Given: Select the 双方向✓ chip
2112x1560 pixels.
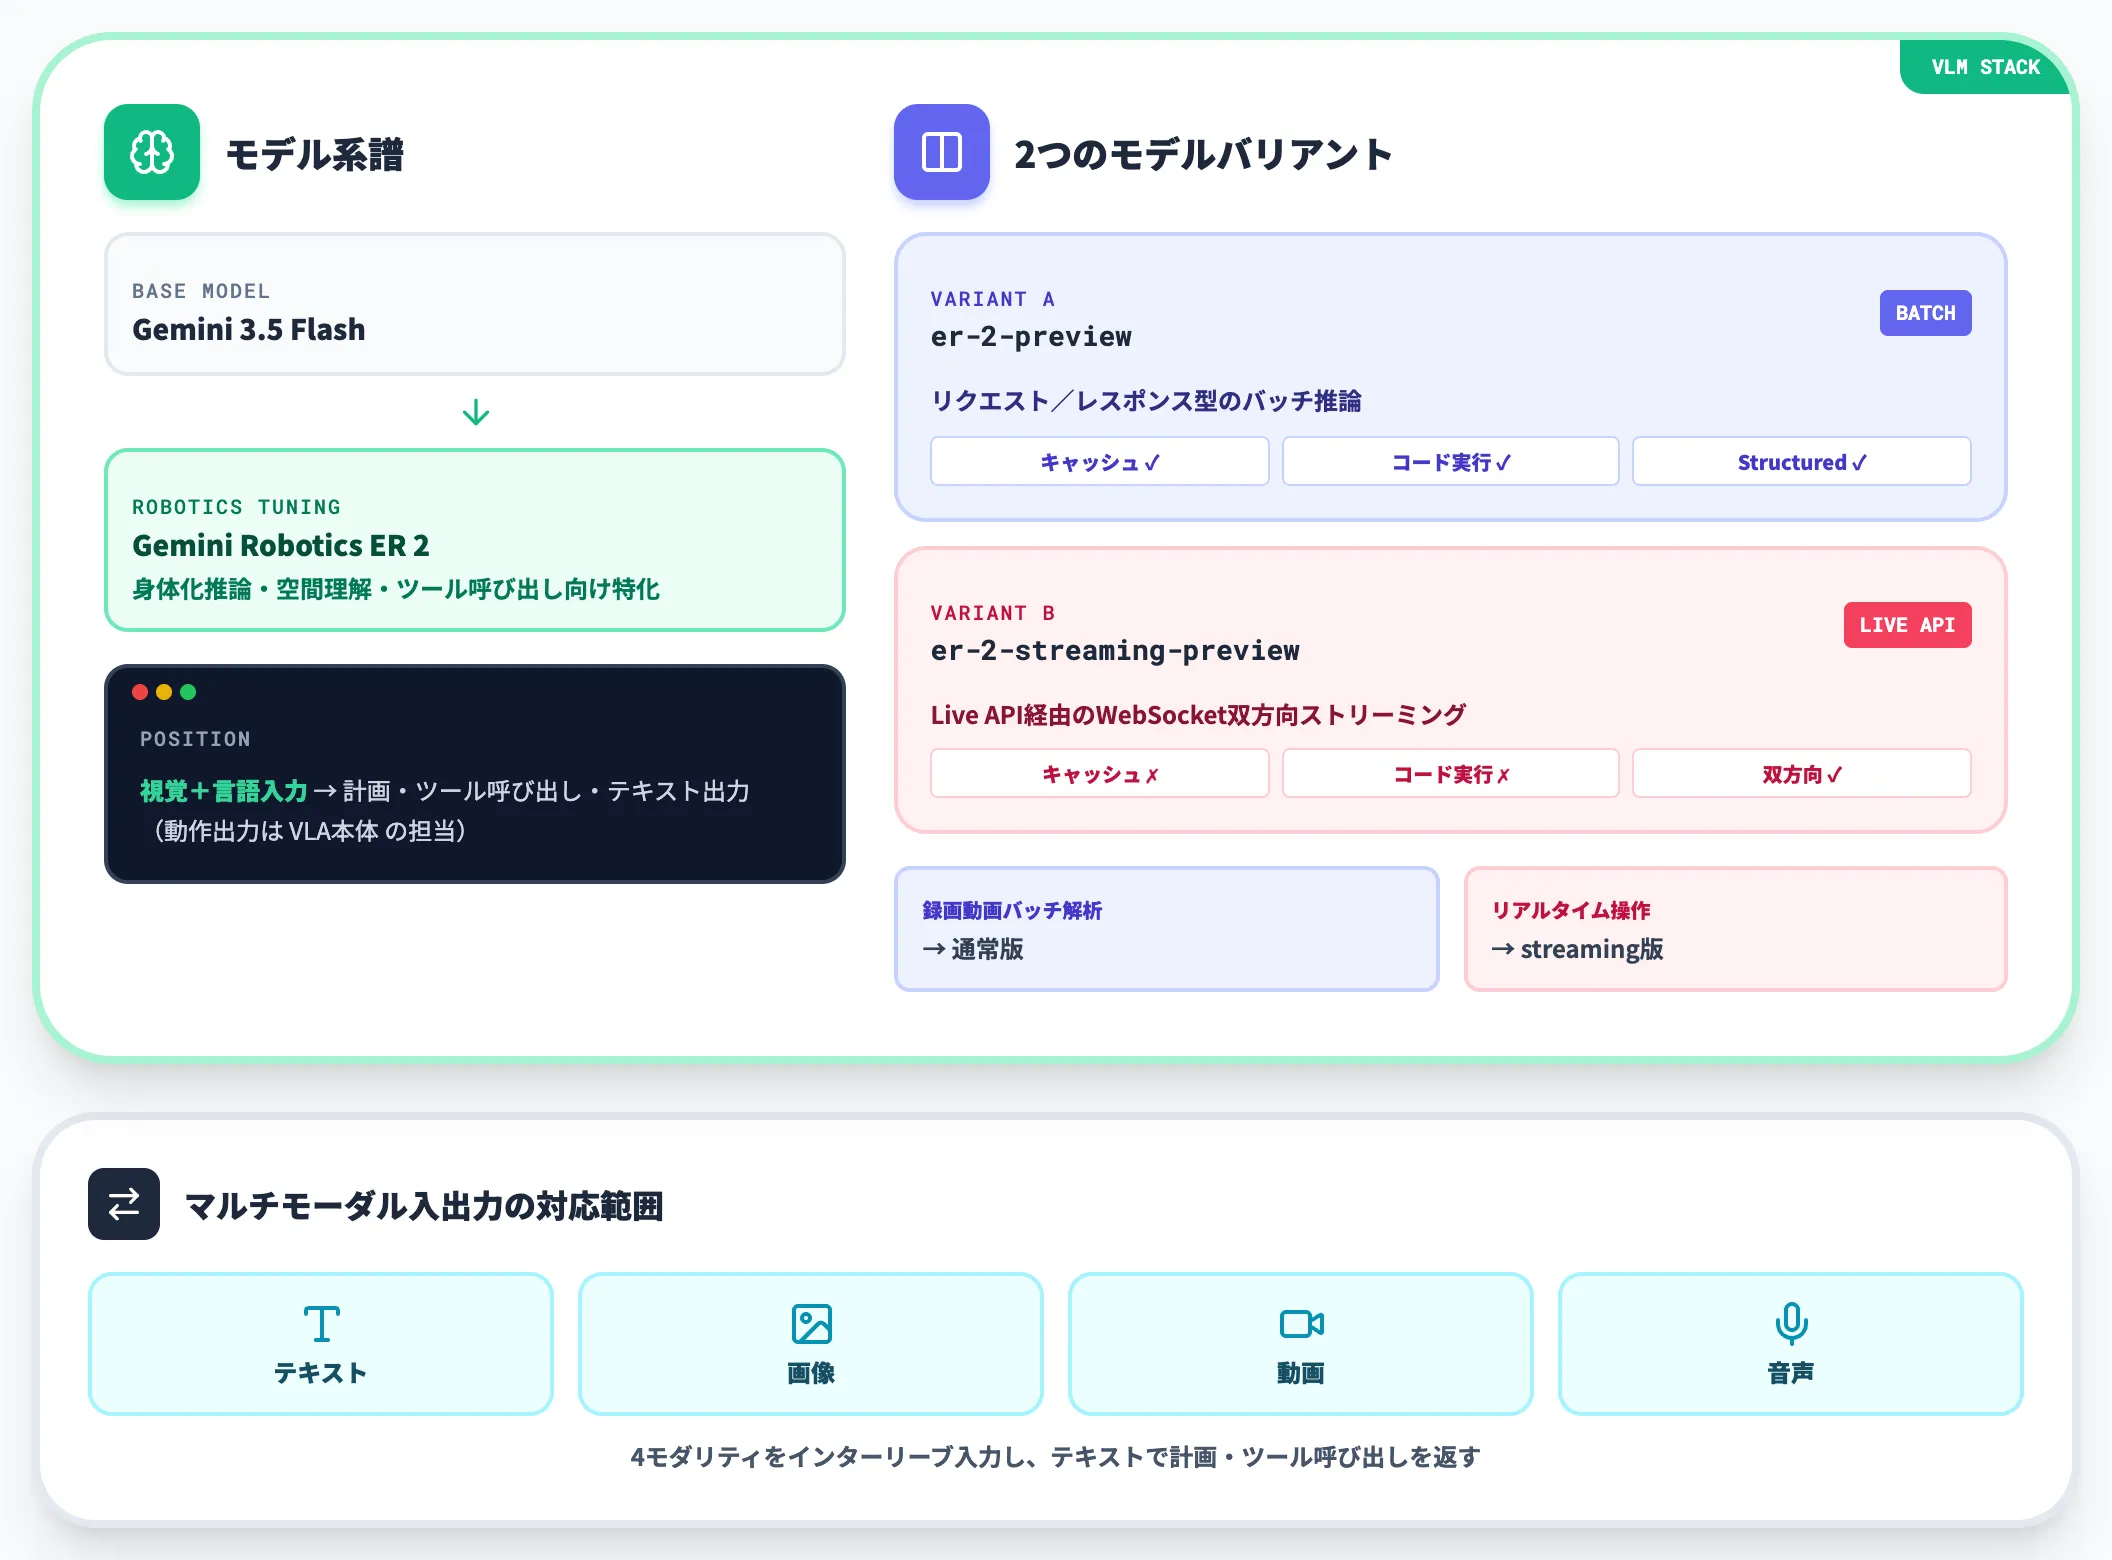Looking at the screenshot, I should pos(1801,773).
